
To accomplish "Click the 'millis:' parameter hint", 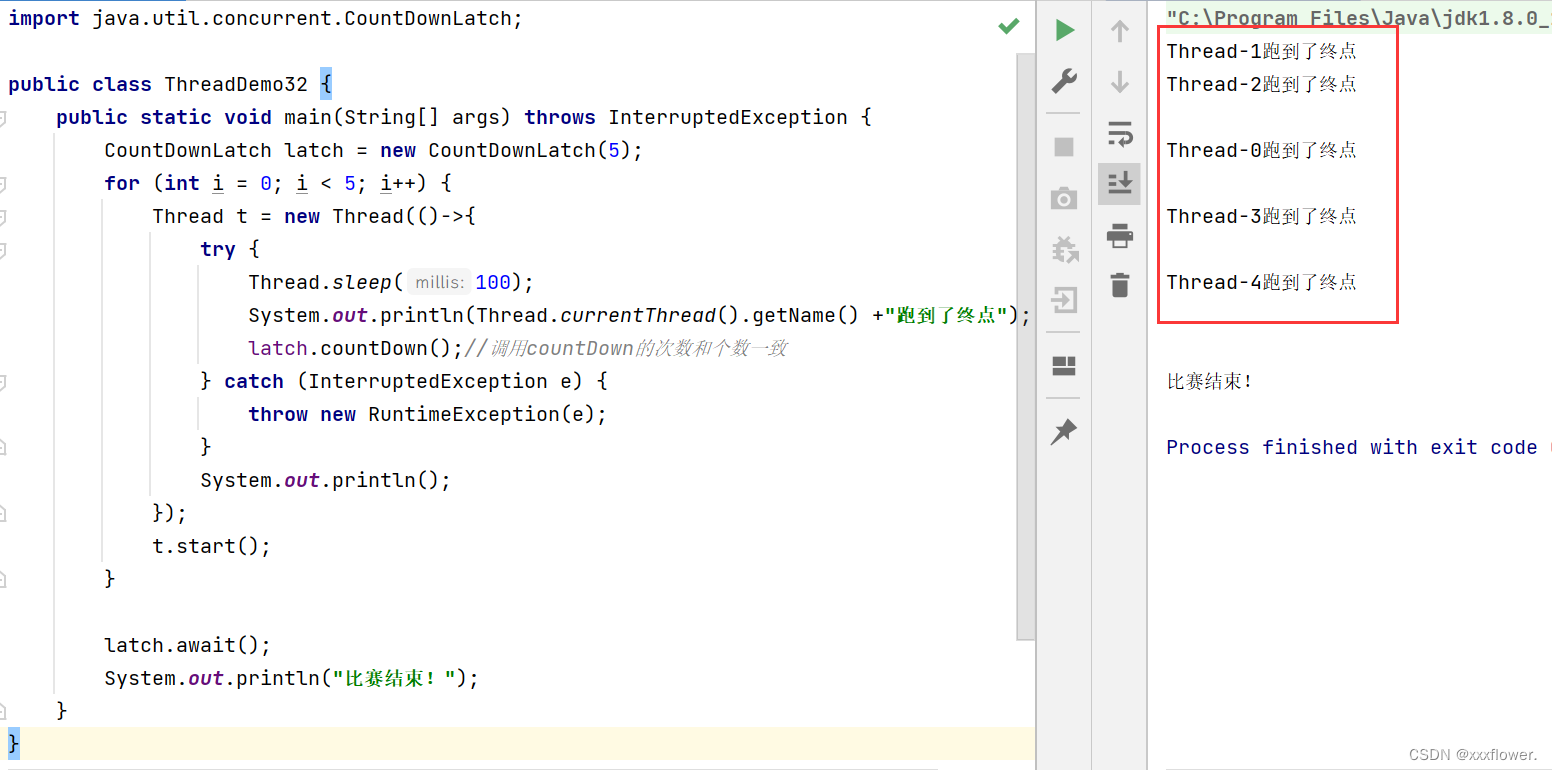I will pos(440,283).
